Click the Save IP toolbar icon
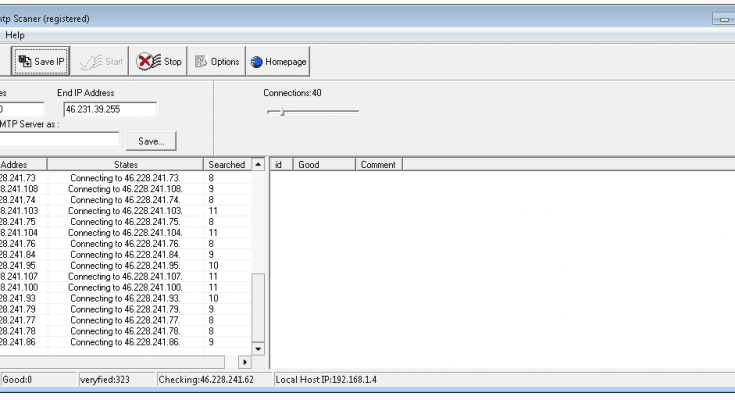The image size is (735, 400). (24, 62)
